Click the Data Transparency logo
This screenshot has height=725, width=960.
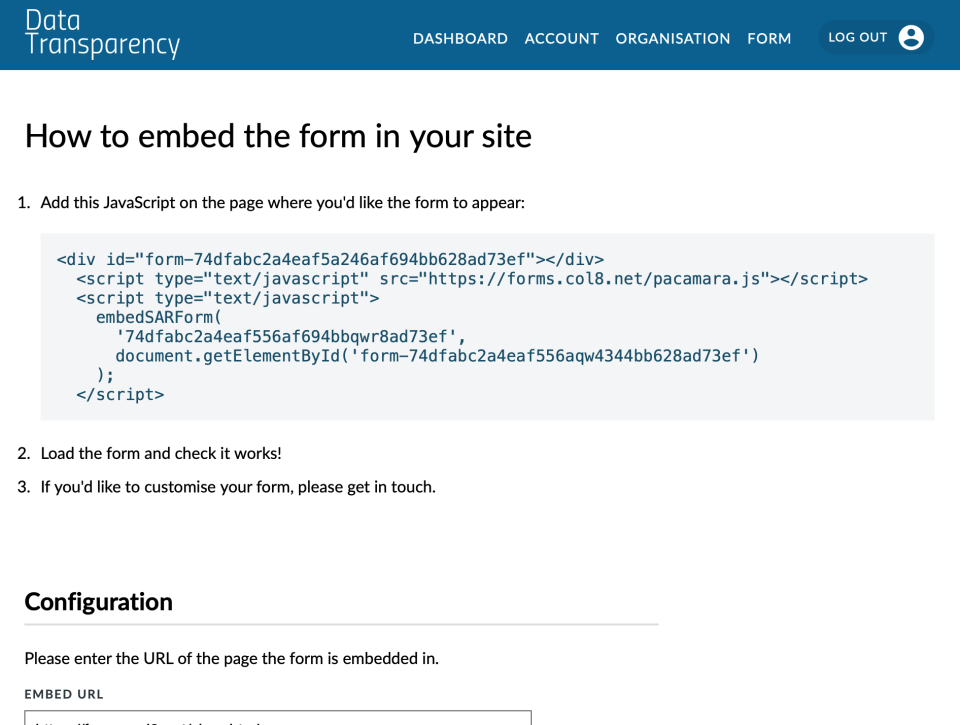pyautogui.click(x=102, y=34)
